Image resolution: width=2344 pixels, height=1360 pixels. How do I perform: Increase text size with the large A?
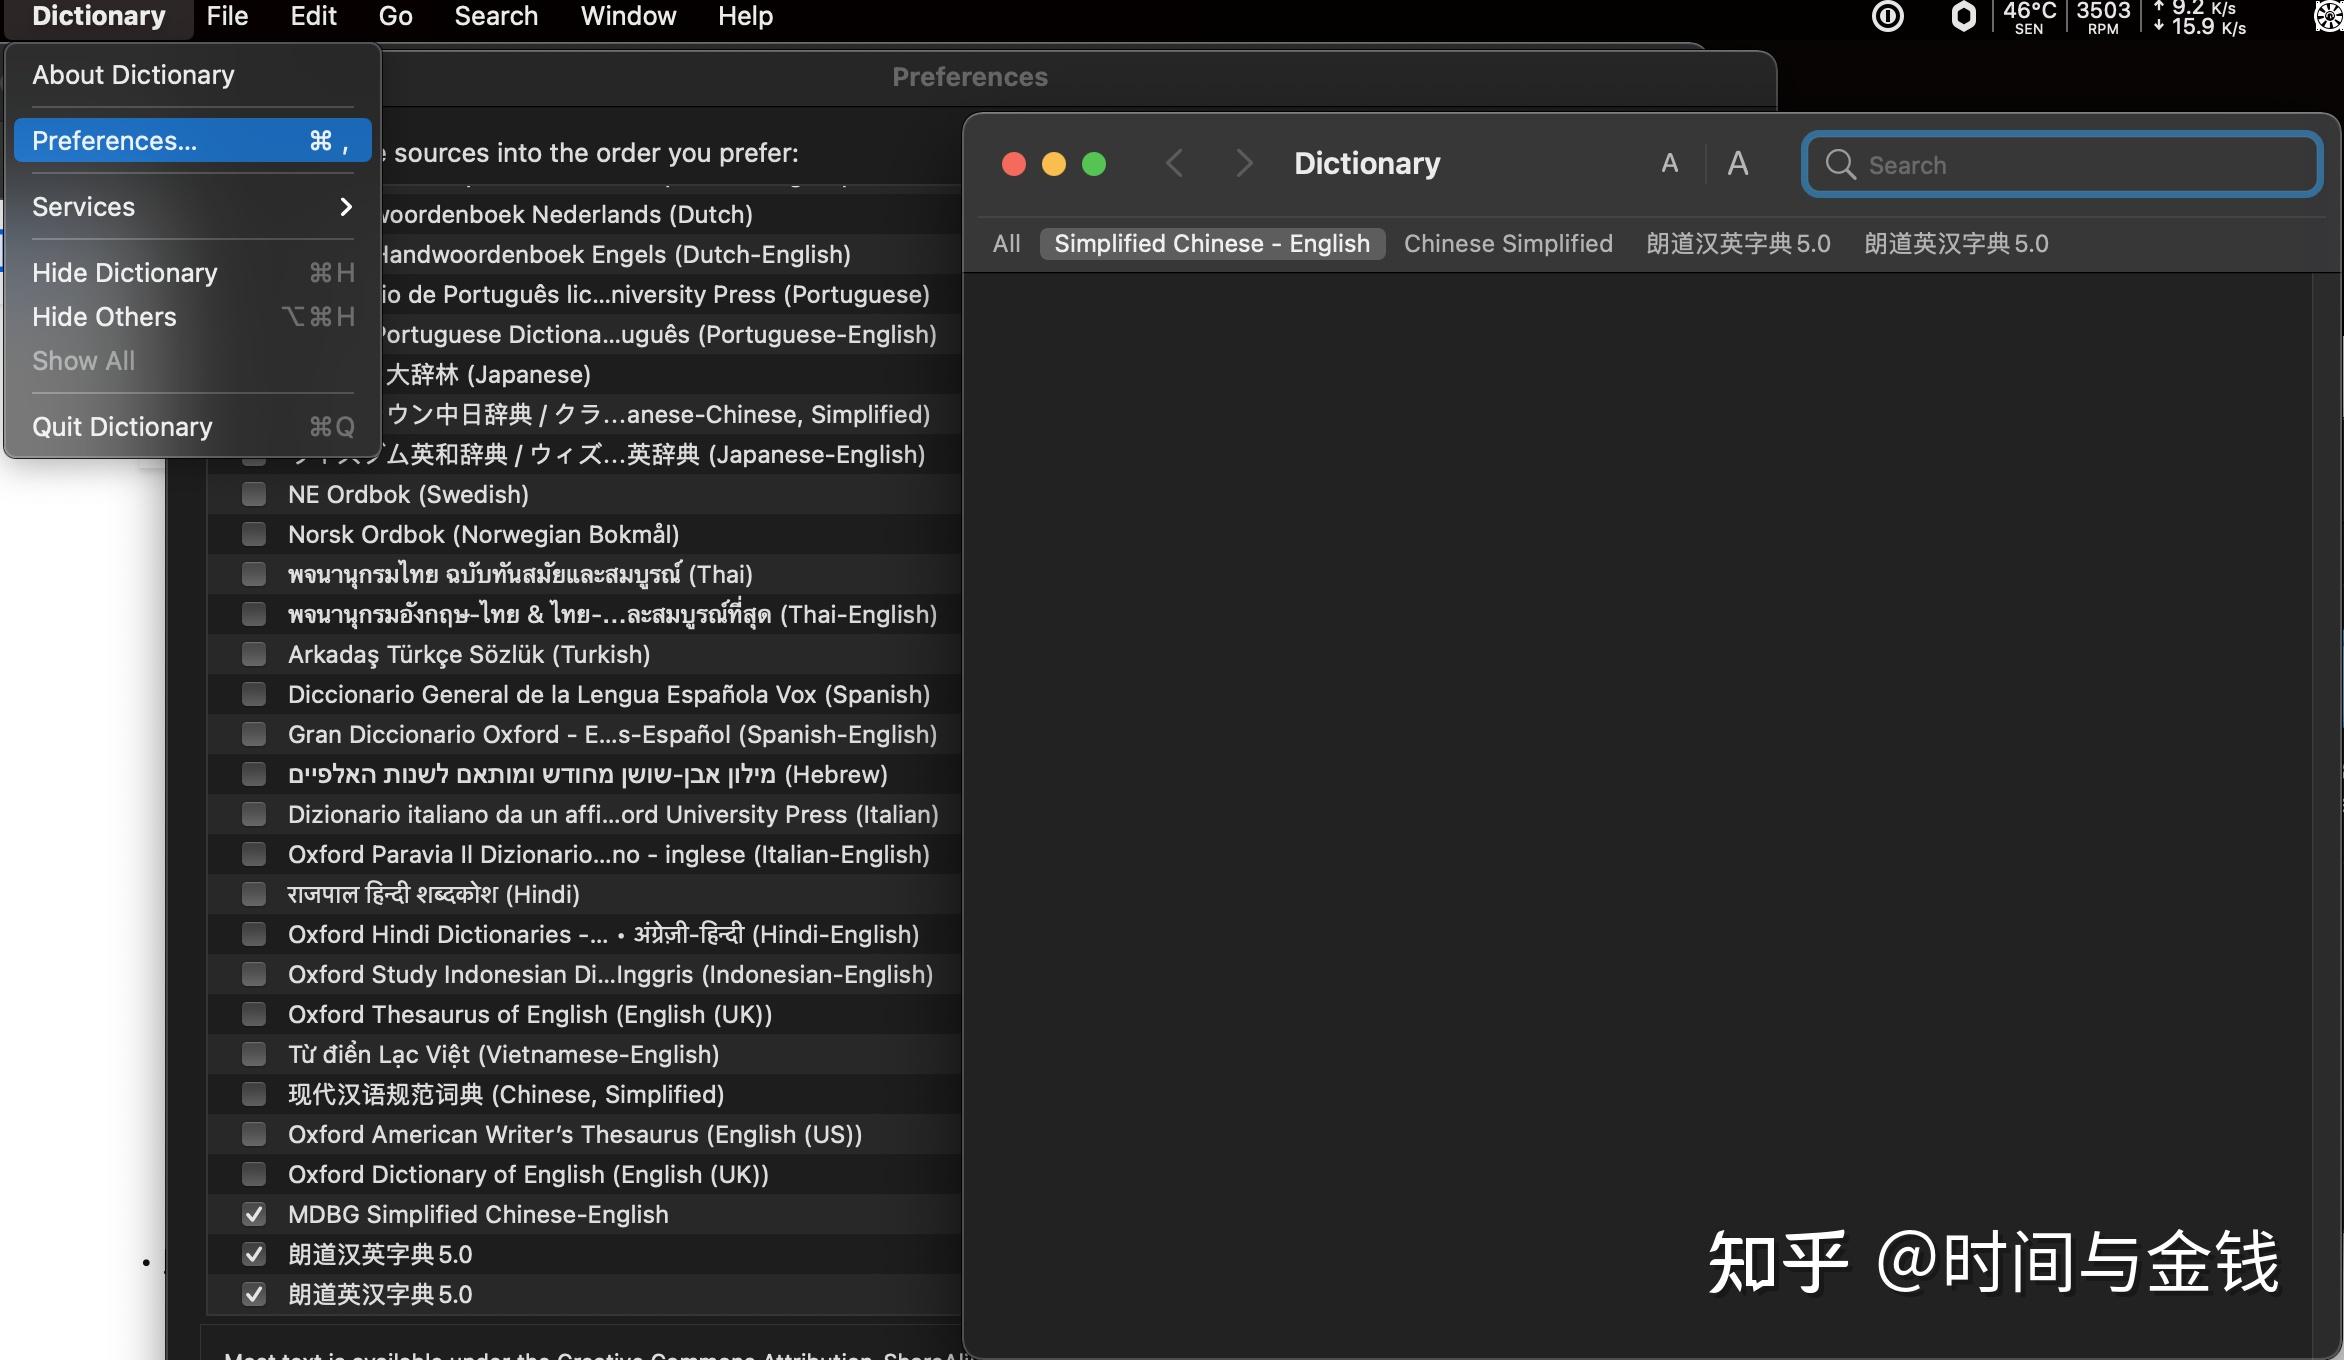click(1738, 164)
